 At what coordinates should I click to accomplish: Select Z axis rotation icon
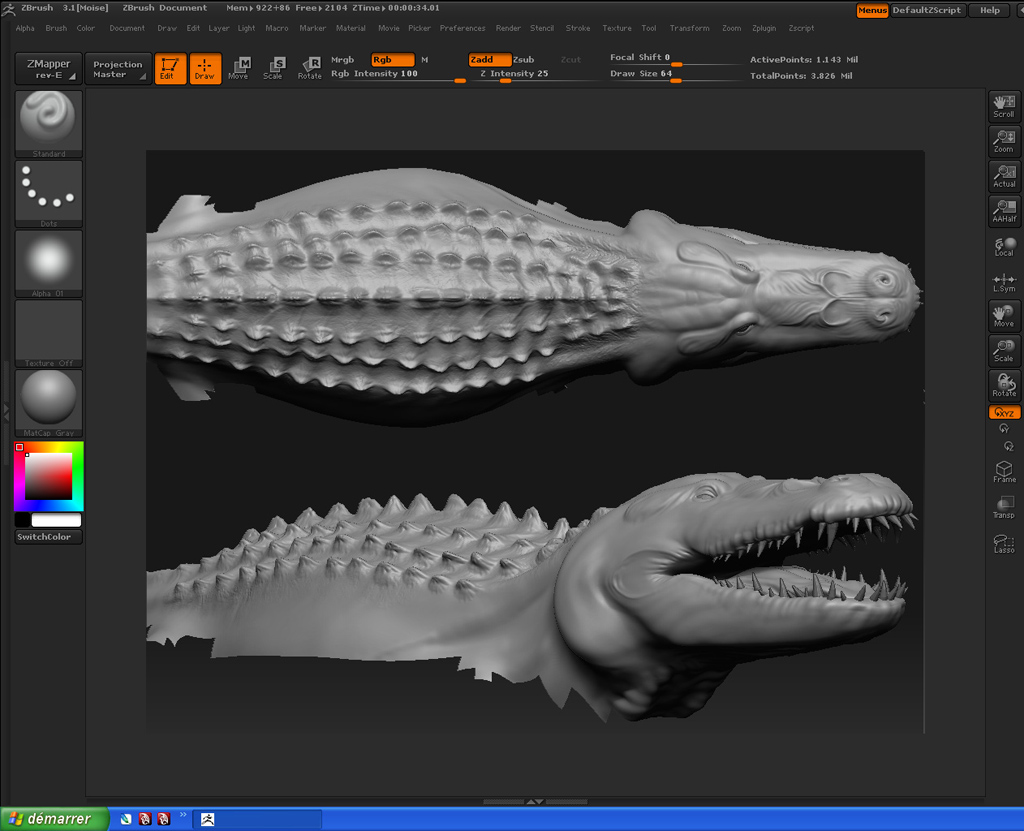[x=1009, y=447]
